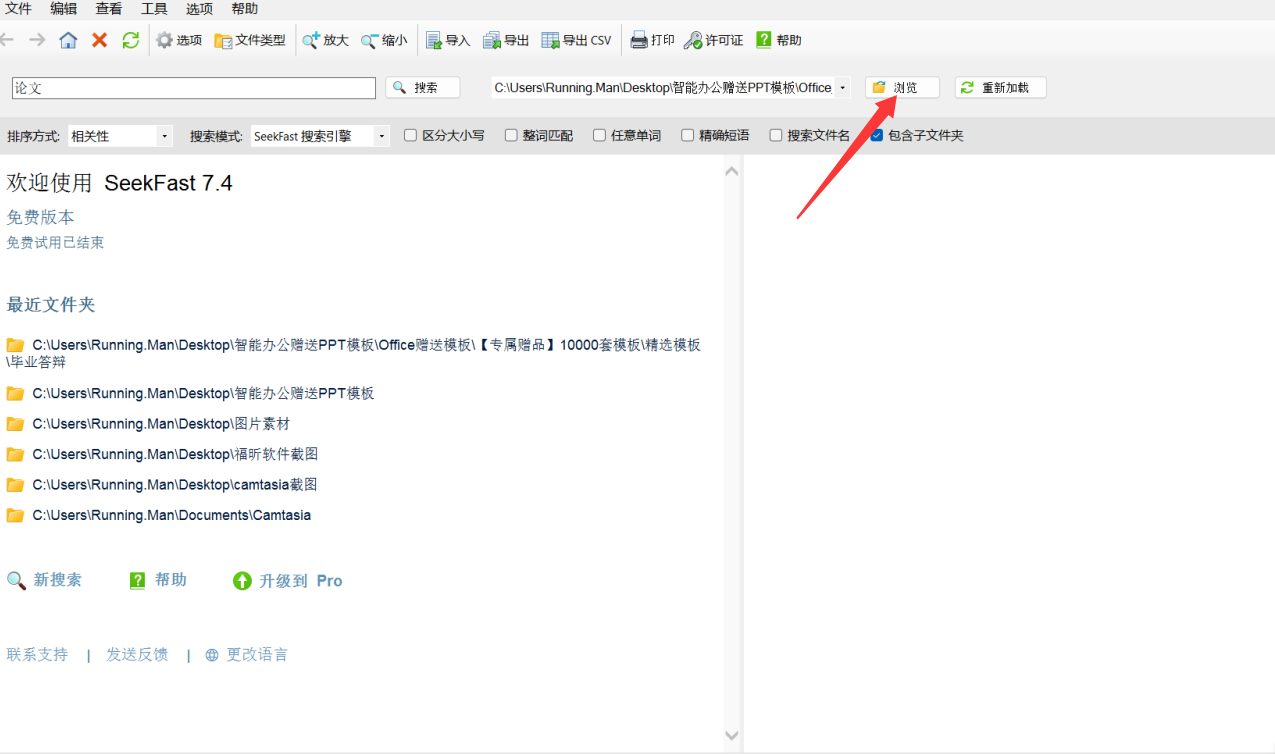This screenshot has width=1275, height=754.
Task: Click the 重新加载 reload button
Action: click(x=1000, y=88)
